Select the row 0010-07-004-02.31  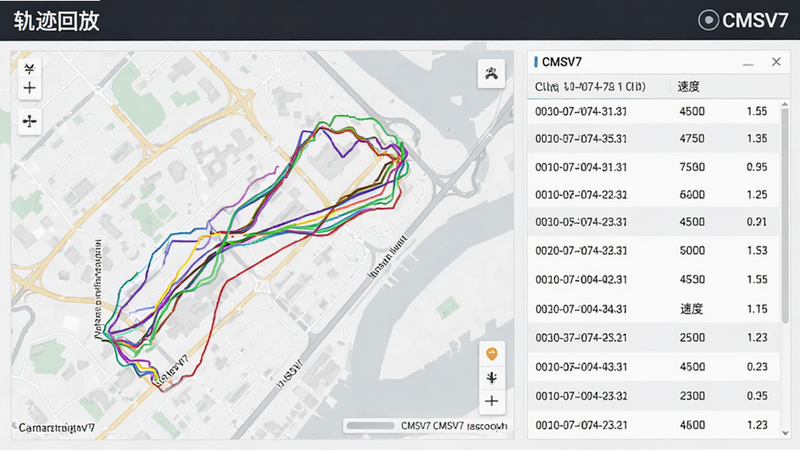pyautogui.click(x=654, y=279)
